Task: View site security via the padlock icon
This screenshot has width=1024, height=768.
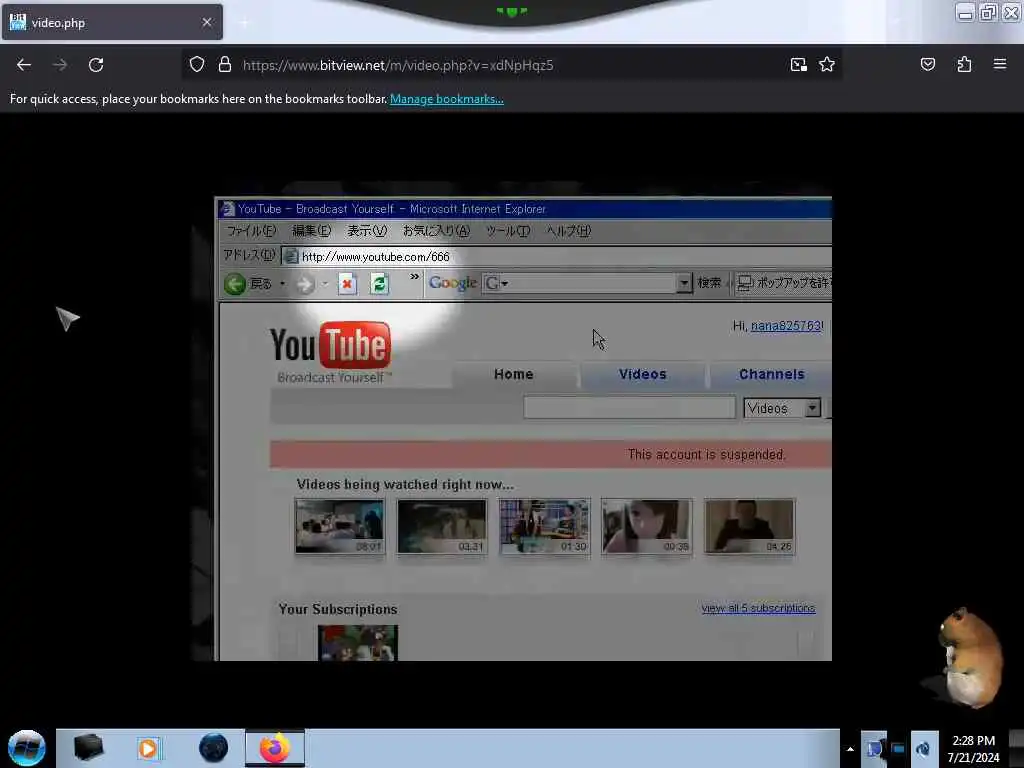Action: 225,65
